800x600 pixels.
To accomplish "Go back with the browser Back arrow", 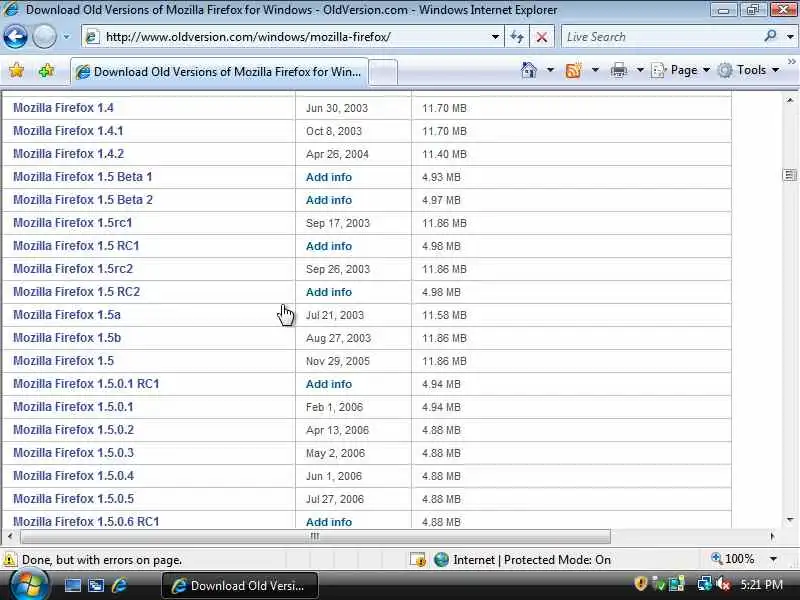I will pos(15,37).
